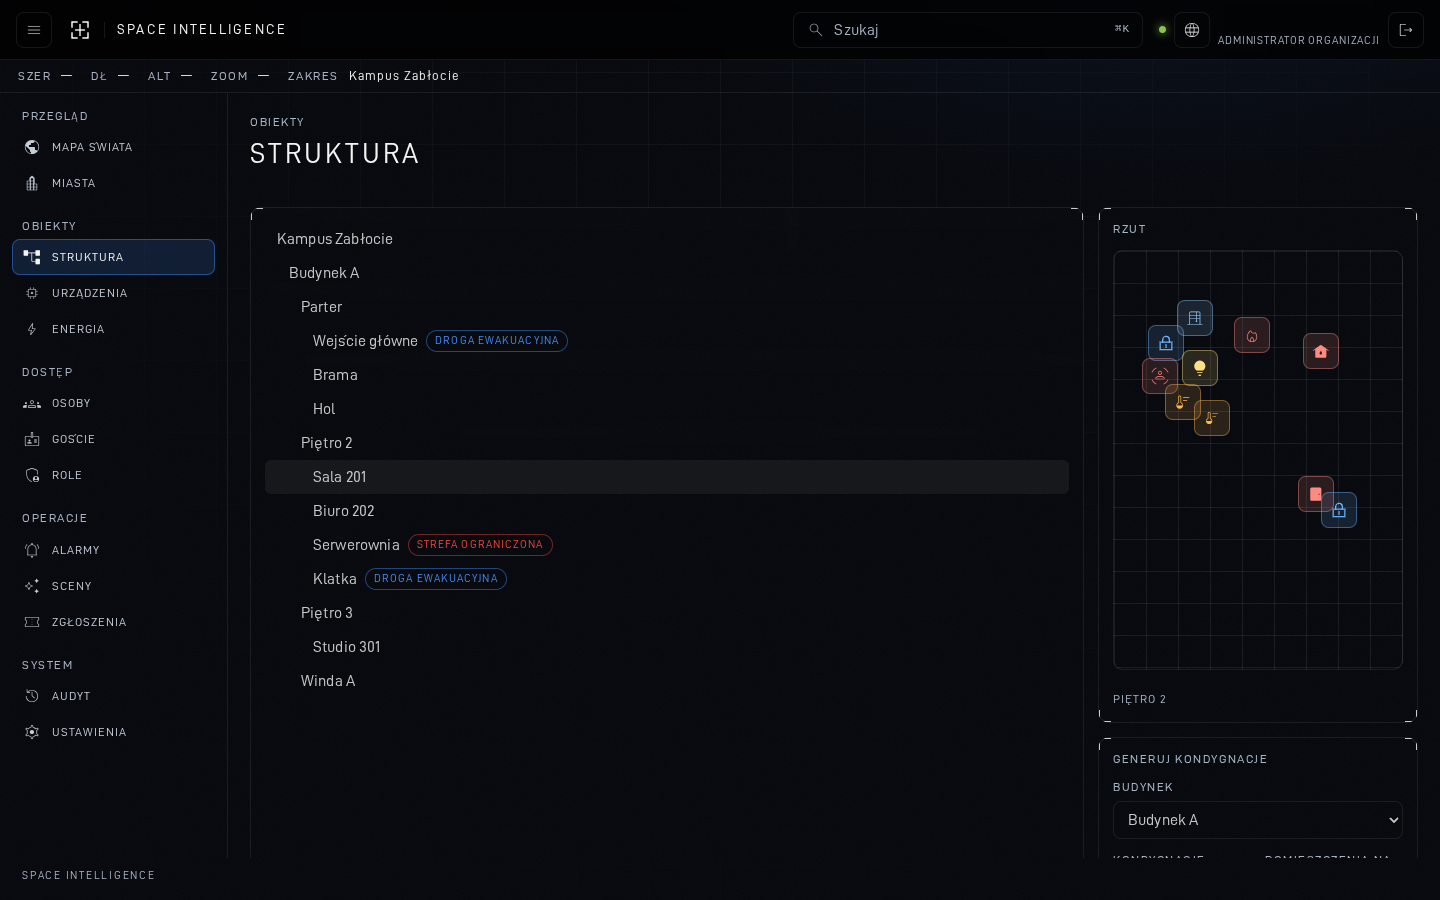Click the Ustawienia gear icon

(32, 732)
